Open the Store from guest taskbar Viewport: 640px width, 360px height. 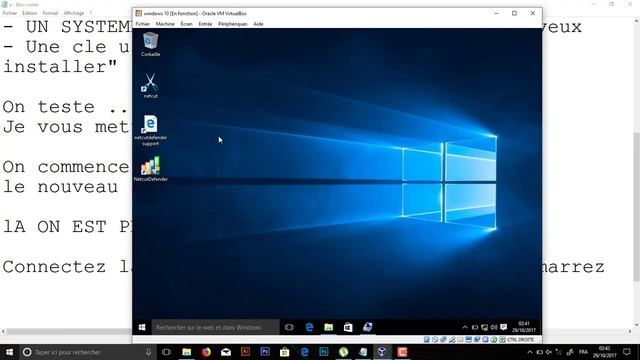pos(348,327)
